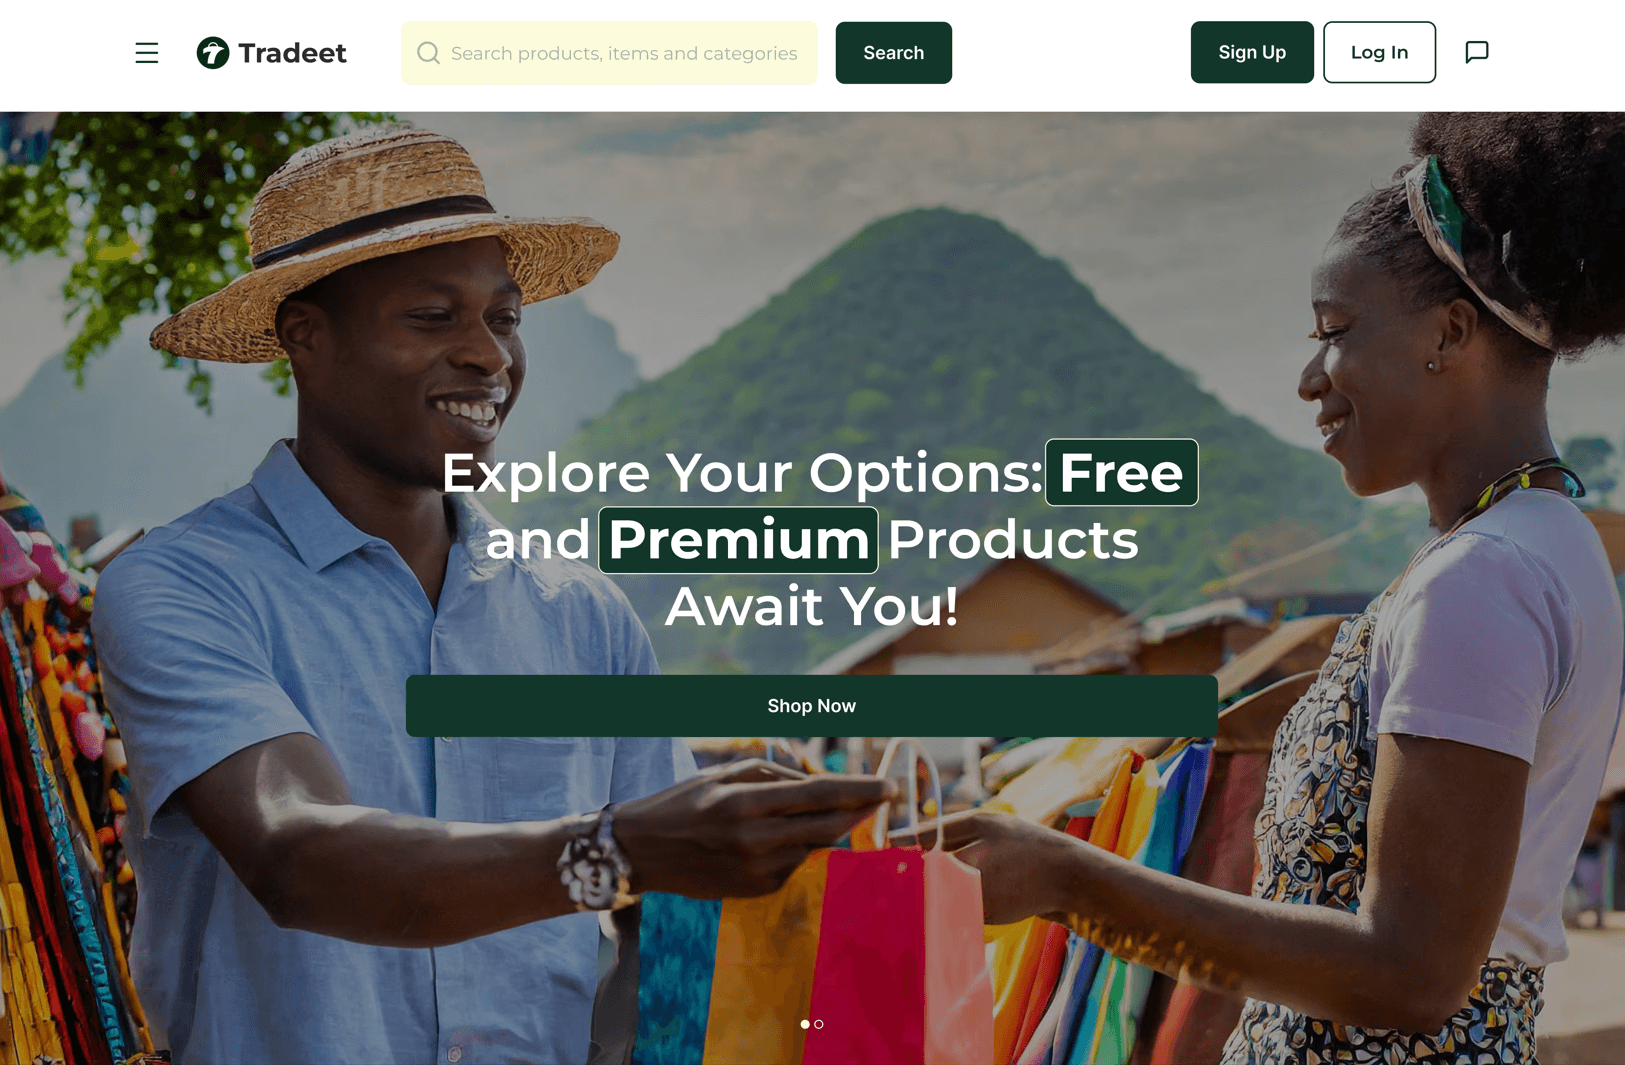
Task: Click the highlighted Free label
Action: (x=1121, y=472)
